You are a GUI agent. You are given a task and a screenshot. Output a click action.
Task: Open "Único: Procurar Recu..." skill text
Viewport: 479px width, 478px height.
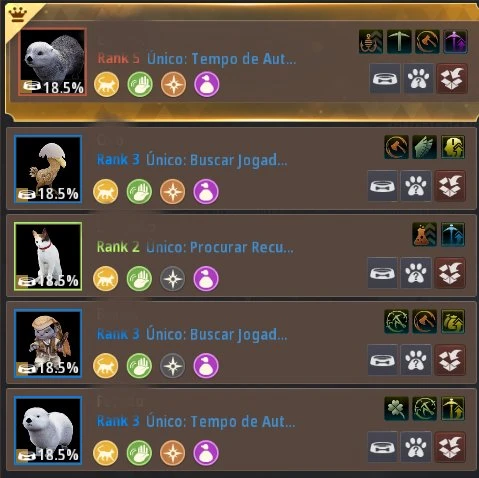pyautogui.click(x=220, y=247)
